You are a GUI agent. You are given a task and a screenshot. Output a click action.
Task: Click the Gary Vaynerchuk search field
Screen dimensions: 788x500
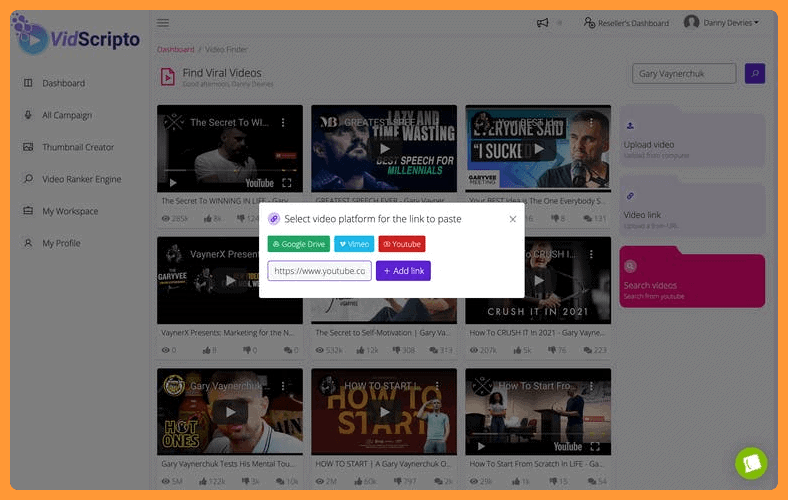(684, 73)
